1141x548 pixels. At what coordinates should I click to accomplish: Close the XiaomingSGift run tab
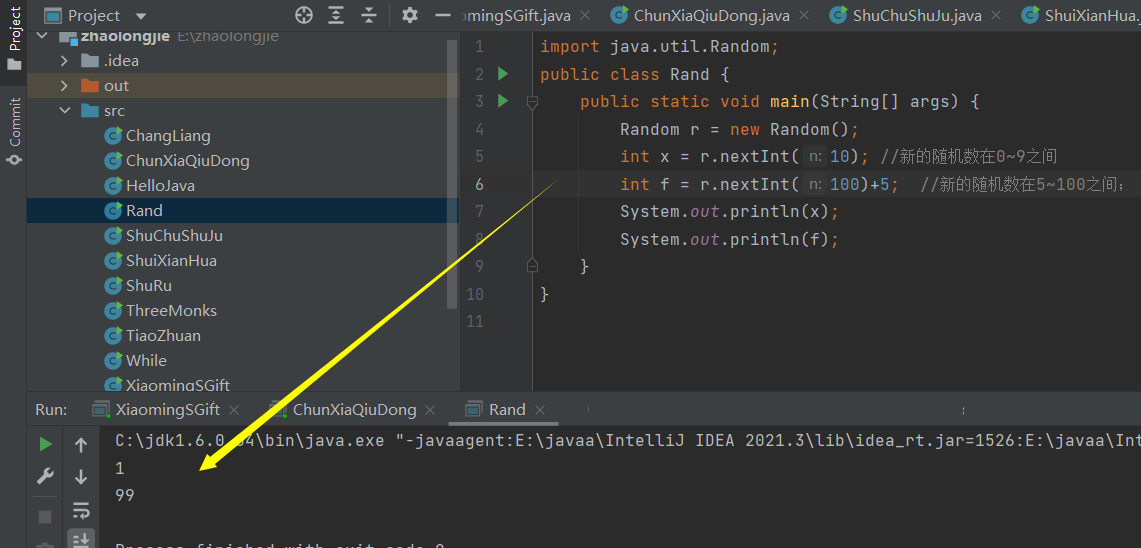(234, 410)
